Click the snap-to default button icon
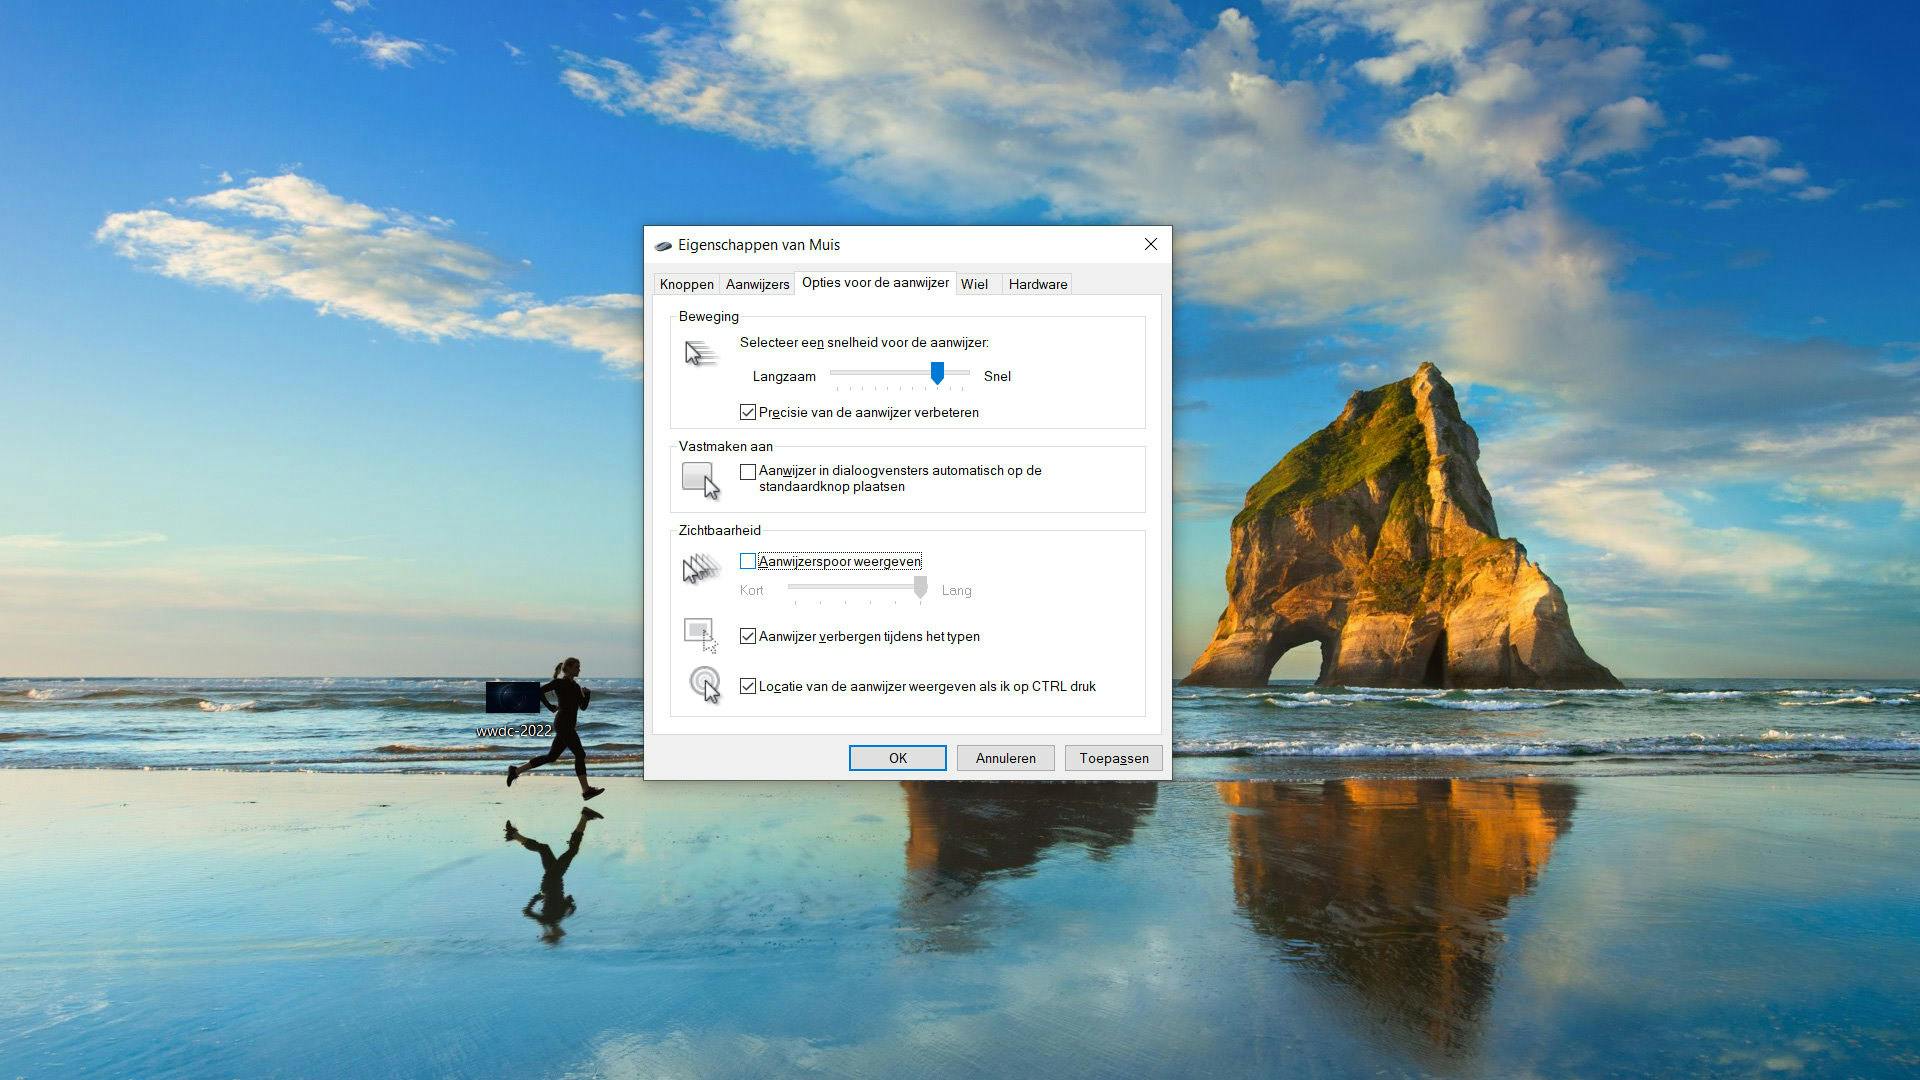 (700, 480)
